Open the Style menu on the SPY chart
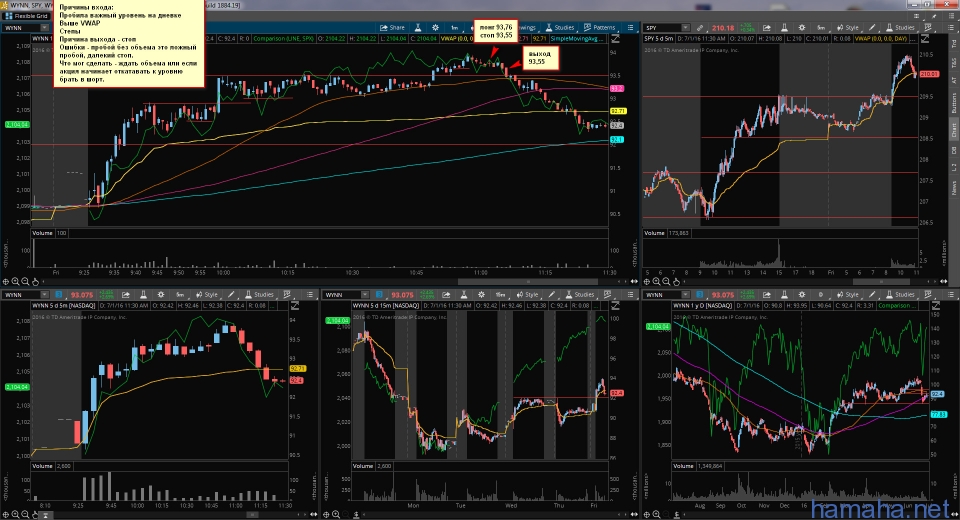Viewport: 960px width, 520px height. (847, 28)
